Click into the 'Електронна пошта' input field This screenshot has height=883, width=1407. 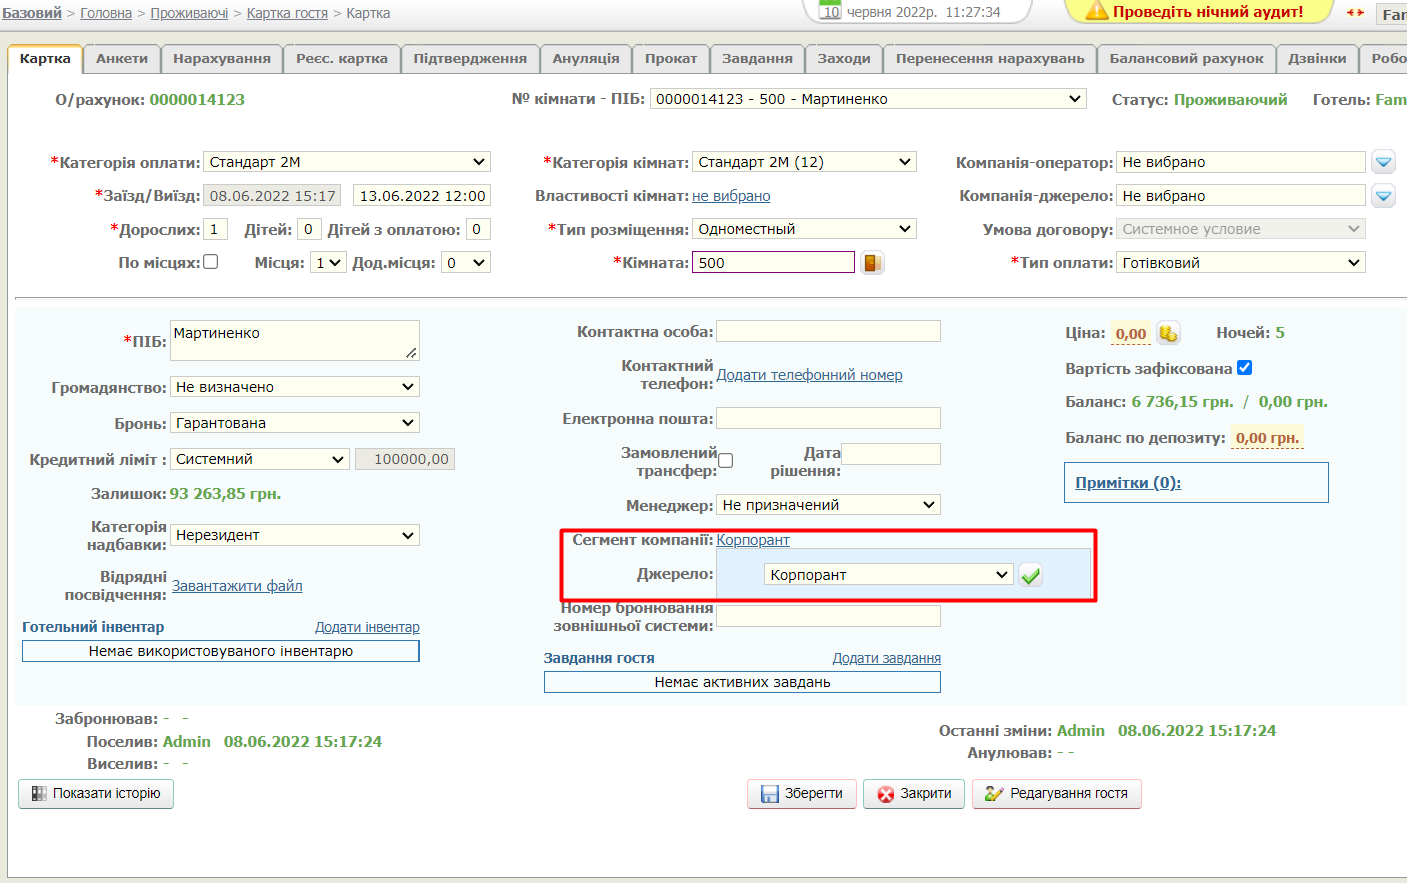(828, 418)
